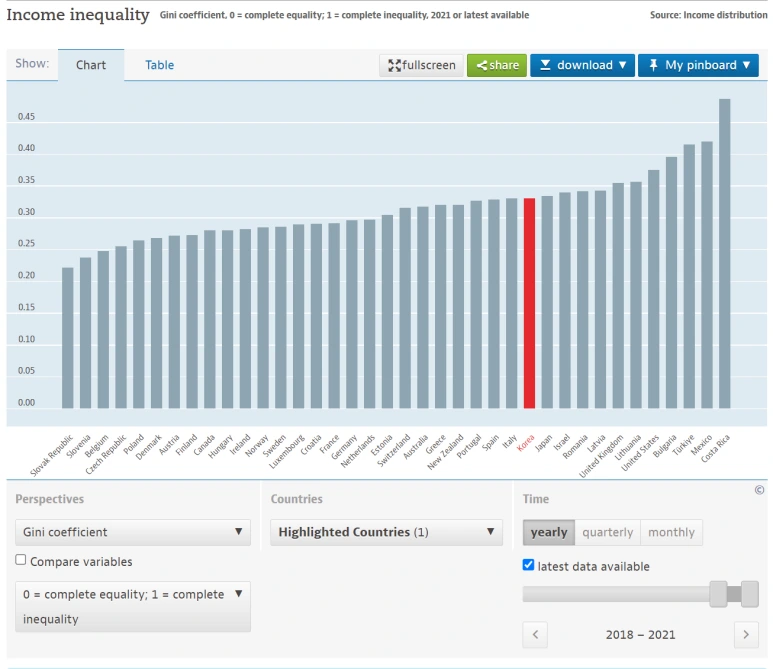Click the Korea axis label

point(526,443)
